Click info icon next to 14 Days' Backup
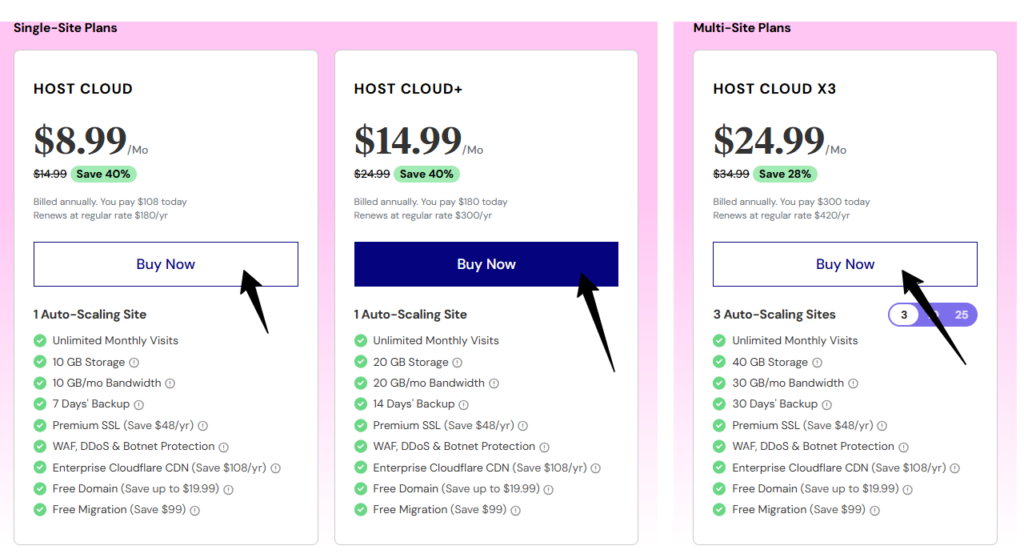 (464, 405)
